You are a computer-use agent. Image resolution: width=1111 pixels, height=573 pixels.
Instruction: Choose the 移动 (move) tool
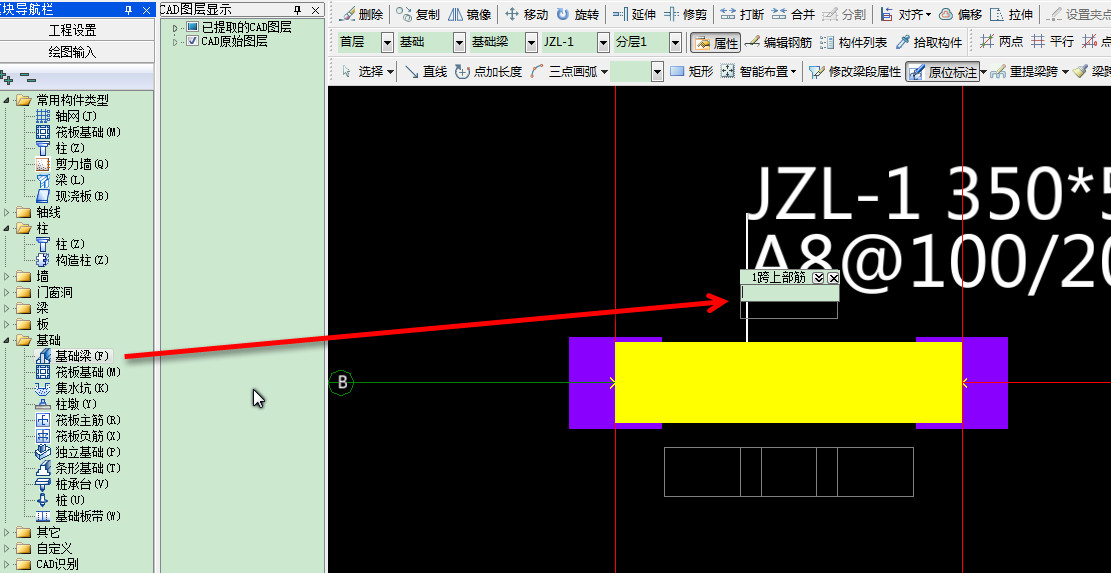pos(526,15)
